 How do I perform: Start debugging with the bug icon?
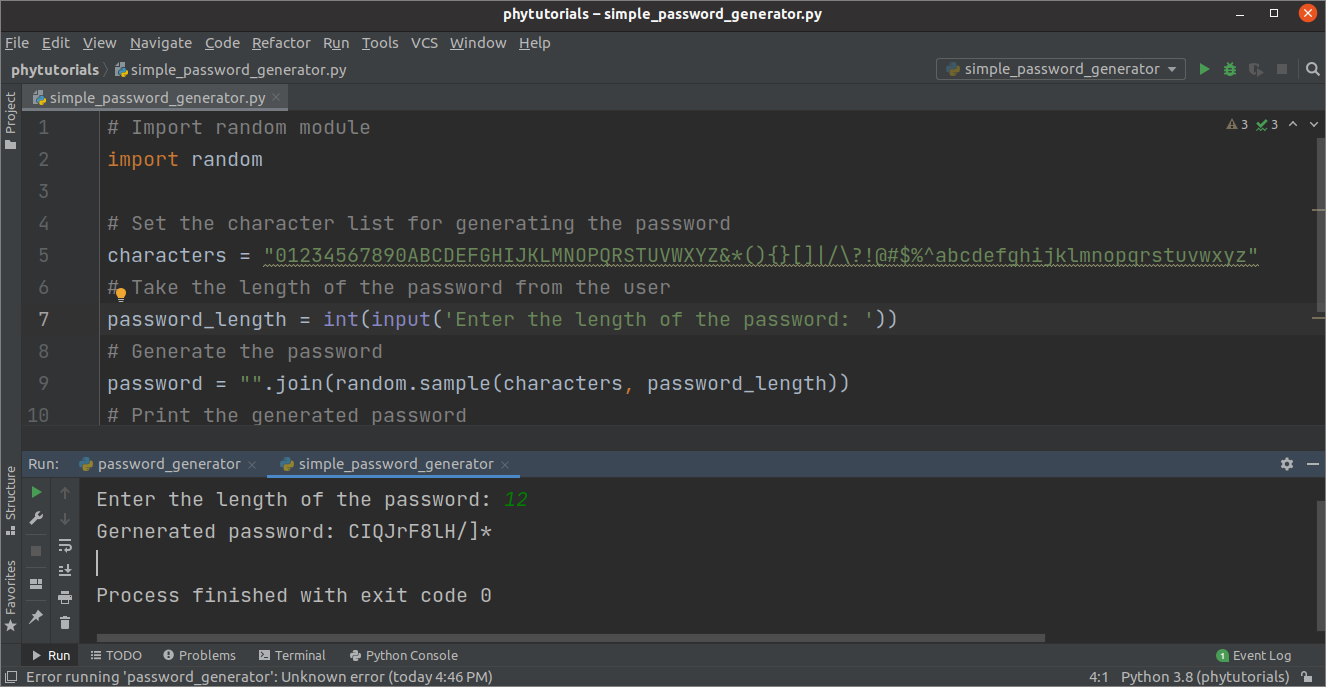point(1229,69)
